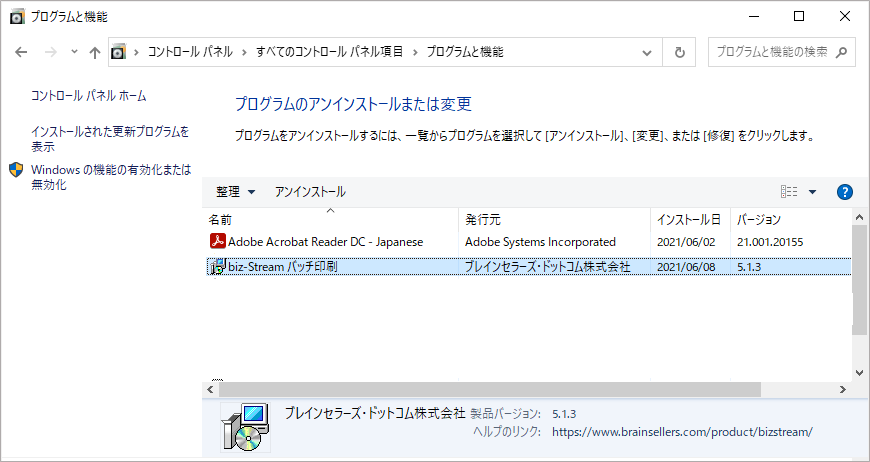Close the プログラムと機能 window
The height and width of the screenshot is (462, 870).
click(x=844, y=17)
